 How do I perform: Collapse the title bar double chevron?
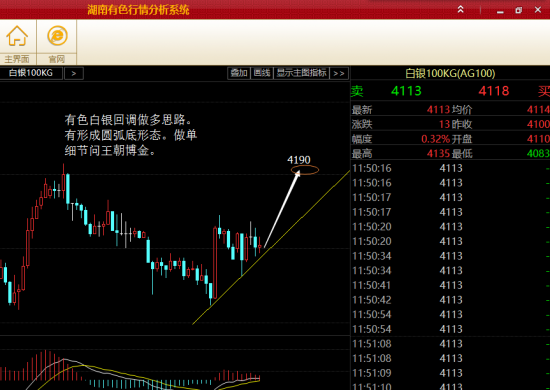(x=461, y=9)
